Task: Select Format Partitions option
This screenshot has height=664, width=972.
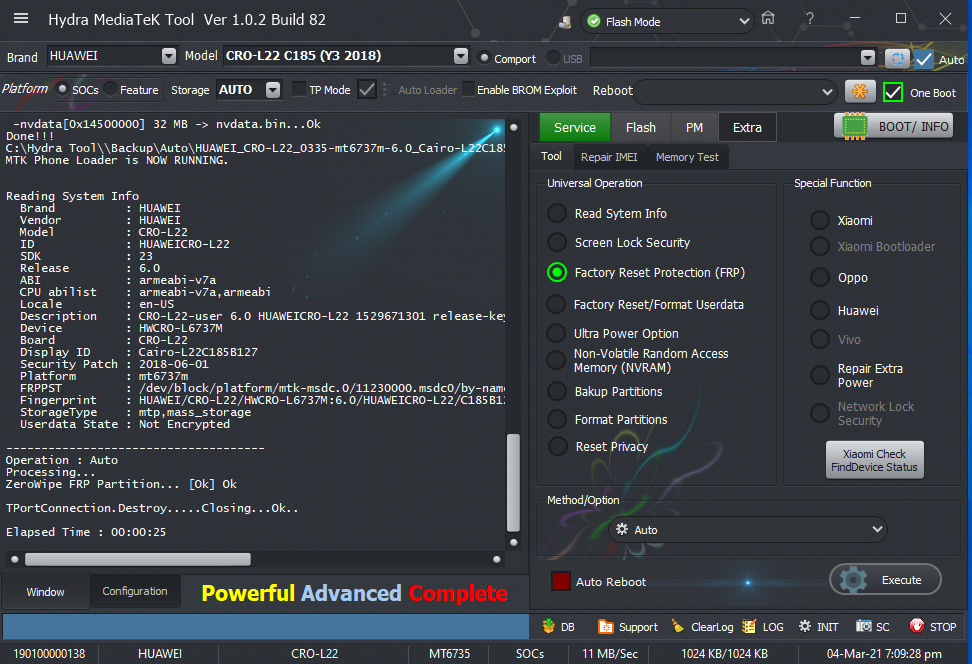Action: (557, 419)
